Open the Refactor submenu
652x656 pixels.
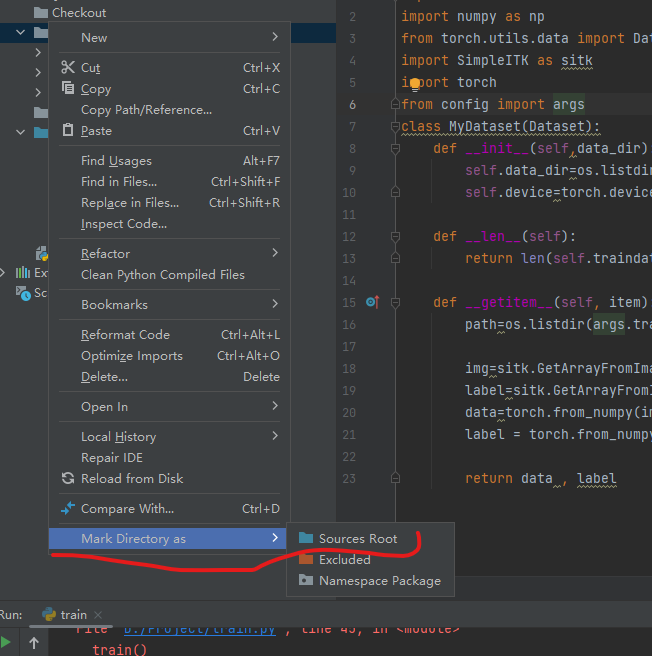pyautogui.click(x=169, y=254)
